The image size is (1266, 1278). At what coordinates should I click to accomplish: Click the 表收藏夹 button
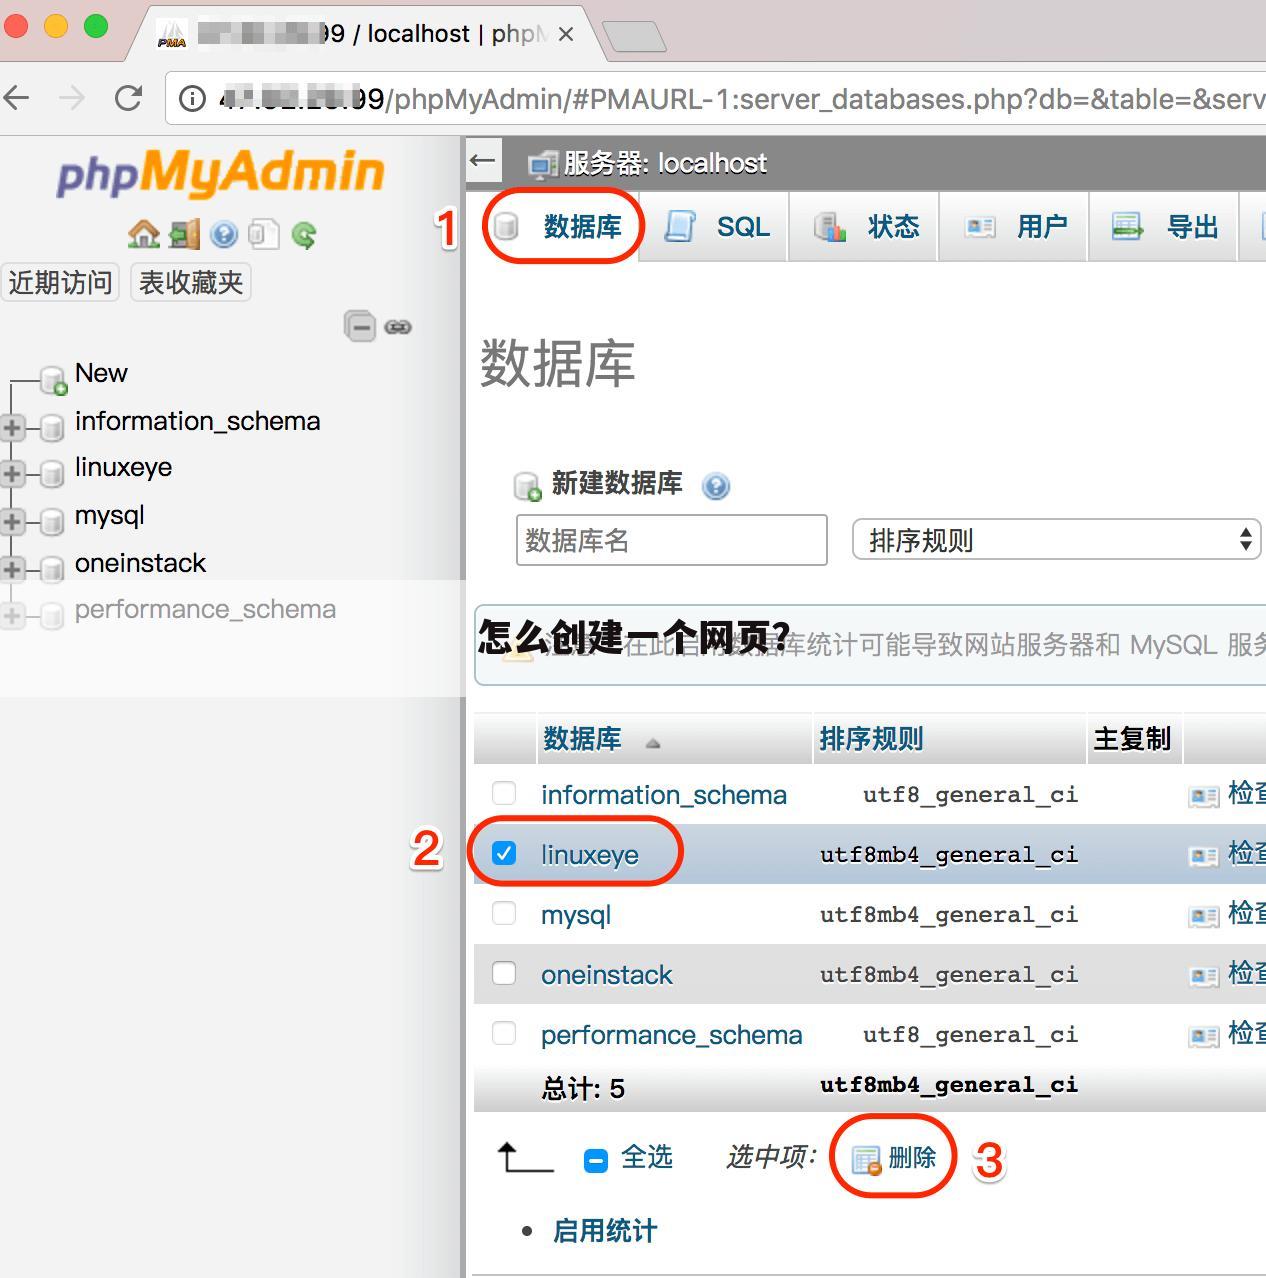pos(191,282)
